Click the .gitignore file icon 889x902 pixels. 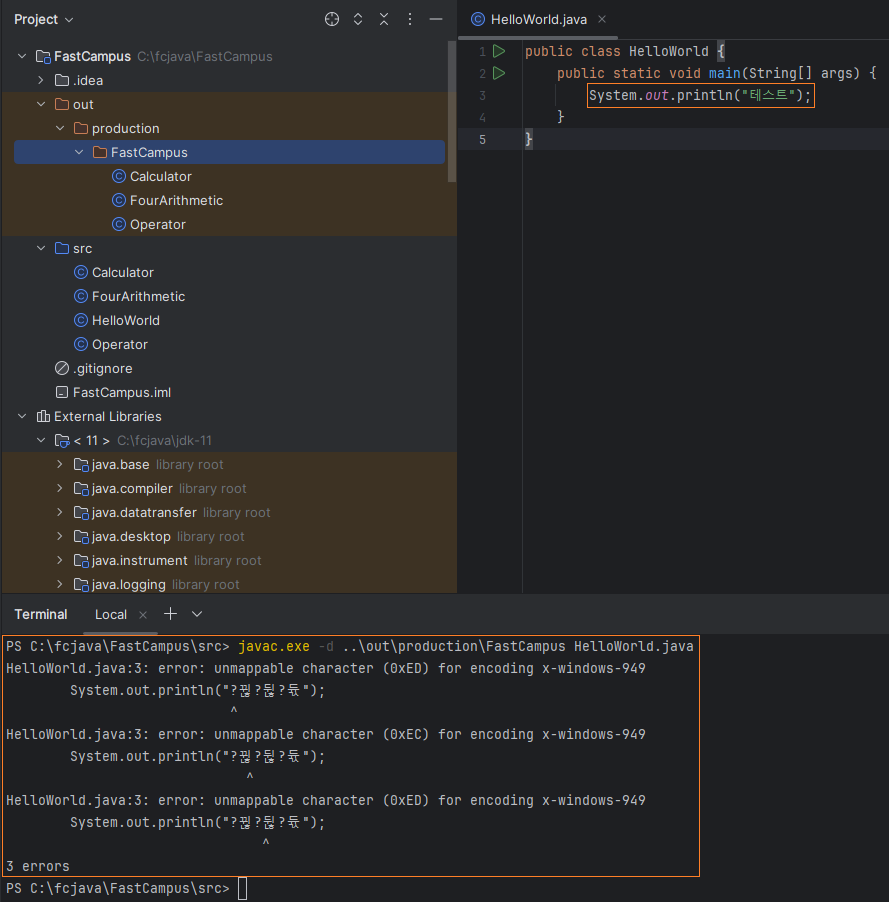click(x=62, y=368)
